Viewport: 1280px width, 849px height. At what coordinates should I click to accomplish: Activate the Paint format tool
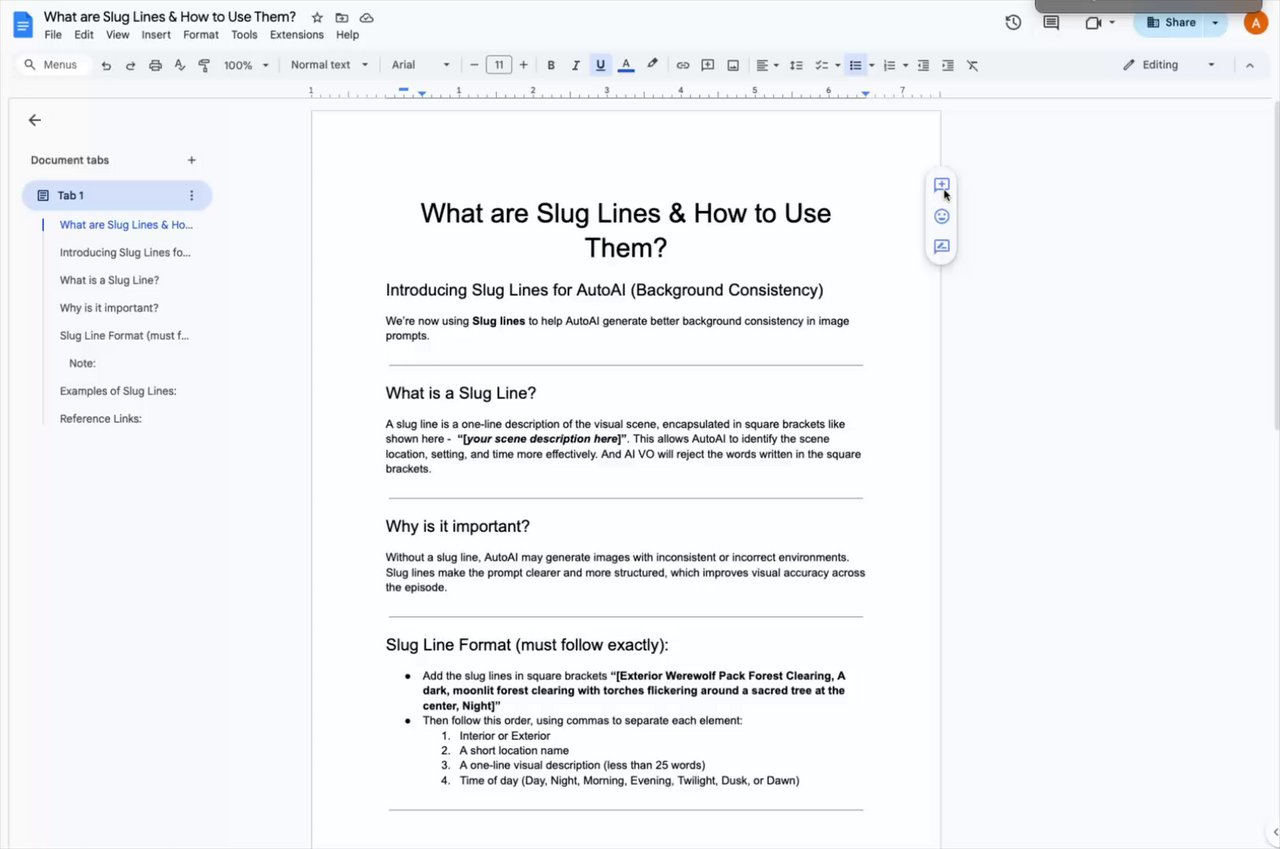tap(204, 65)
